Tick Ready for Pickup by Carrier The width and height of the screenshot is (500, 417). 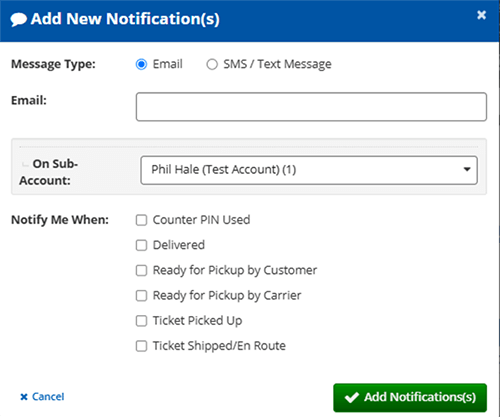point(141,296)
